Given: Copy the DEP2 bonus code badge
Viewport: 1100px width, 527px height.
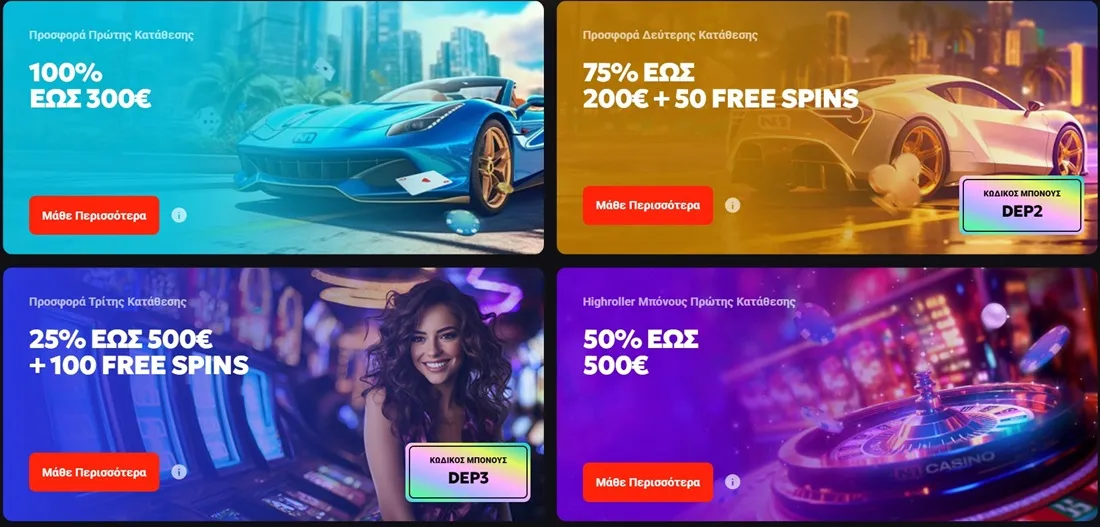Looking at the screenshot, I should pos(1021,204).
